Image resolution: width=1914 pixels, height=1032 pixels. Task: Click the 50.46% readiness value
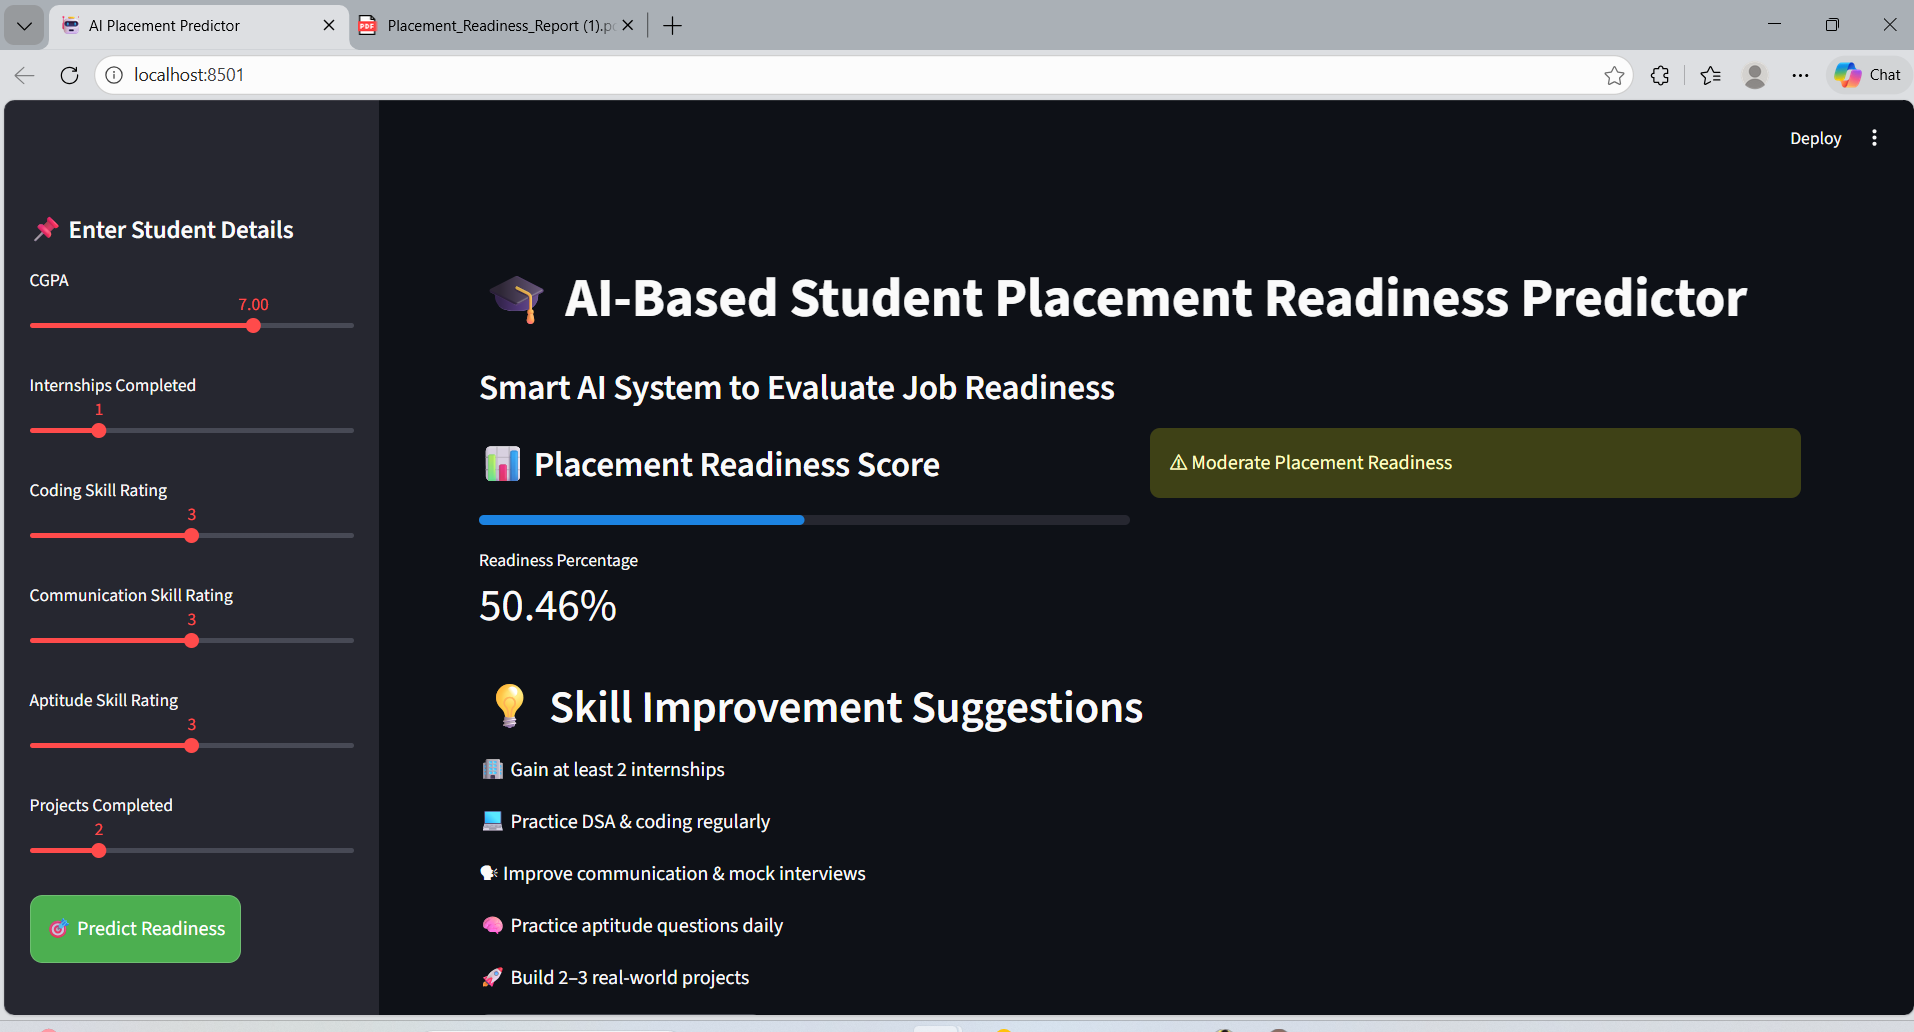tap(548, 606)
